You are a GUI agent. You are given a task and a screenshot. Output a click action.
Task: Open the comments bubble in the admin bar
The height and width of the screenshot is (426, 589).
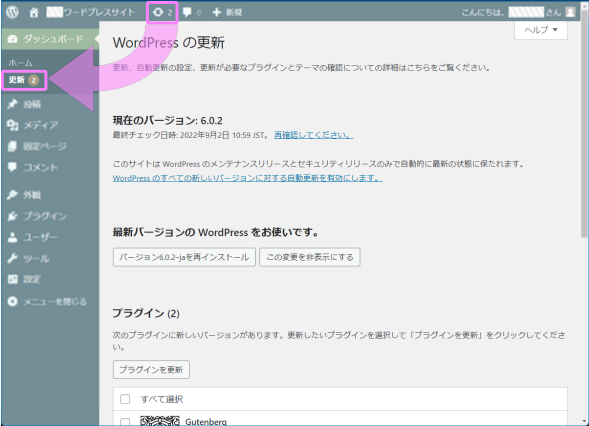tap(187, 12)
